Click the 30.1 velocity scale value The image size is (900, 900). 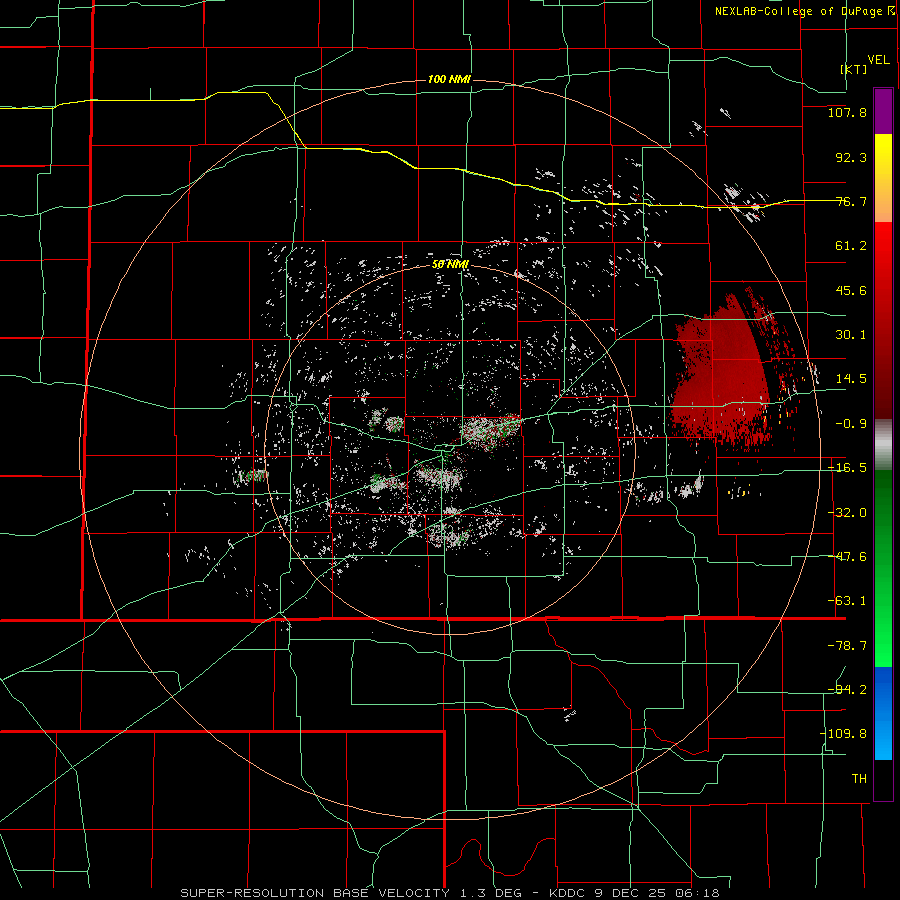pyautogui.click(x=851, y=334)
